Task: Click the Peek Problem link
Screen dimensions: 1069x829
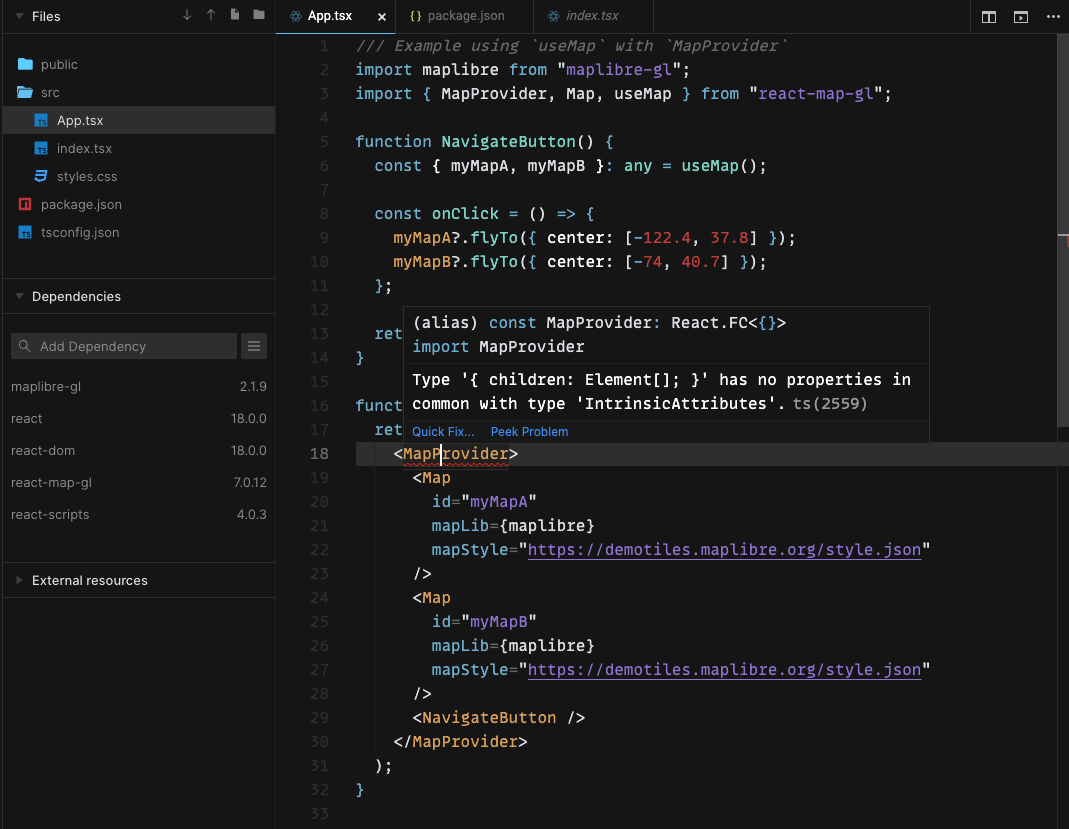Action: click(529, 431)
